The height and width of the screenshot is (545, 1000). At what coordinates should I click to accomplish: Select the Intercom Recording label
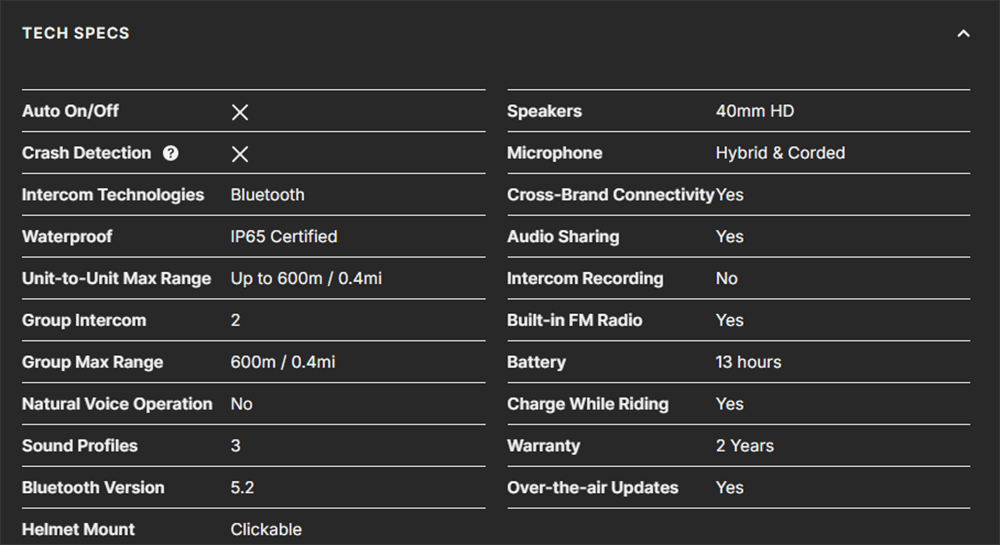coord(585,279)
